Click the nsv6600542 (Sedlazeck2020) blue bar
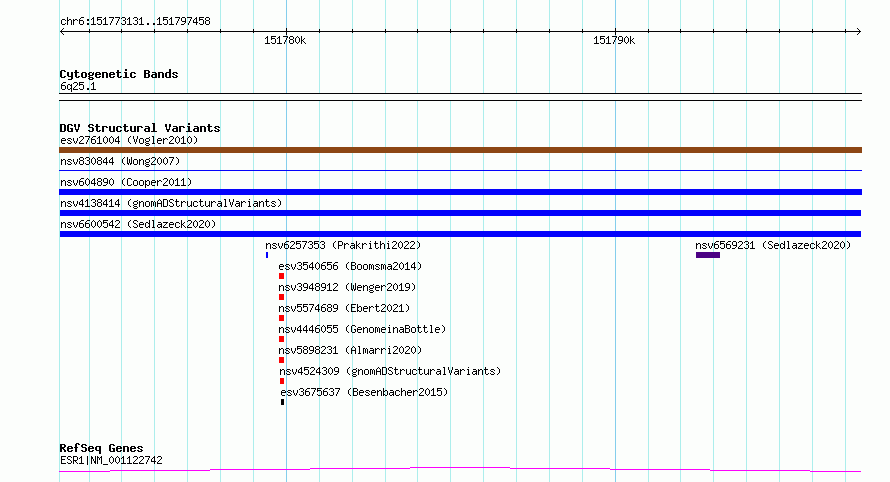Screen dimensions: 890x482 click(460, 234)
